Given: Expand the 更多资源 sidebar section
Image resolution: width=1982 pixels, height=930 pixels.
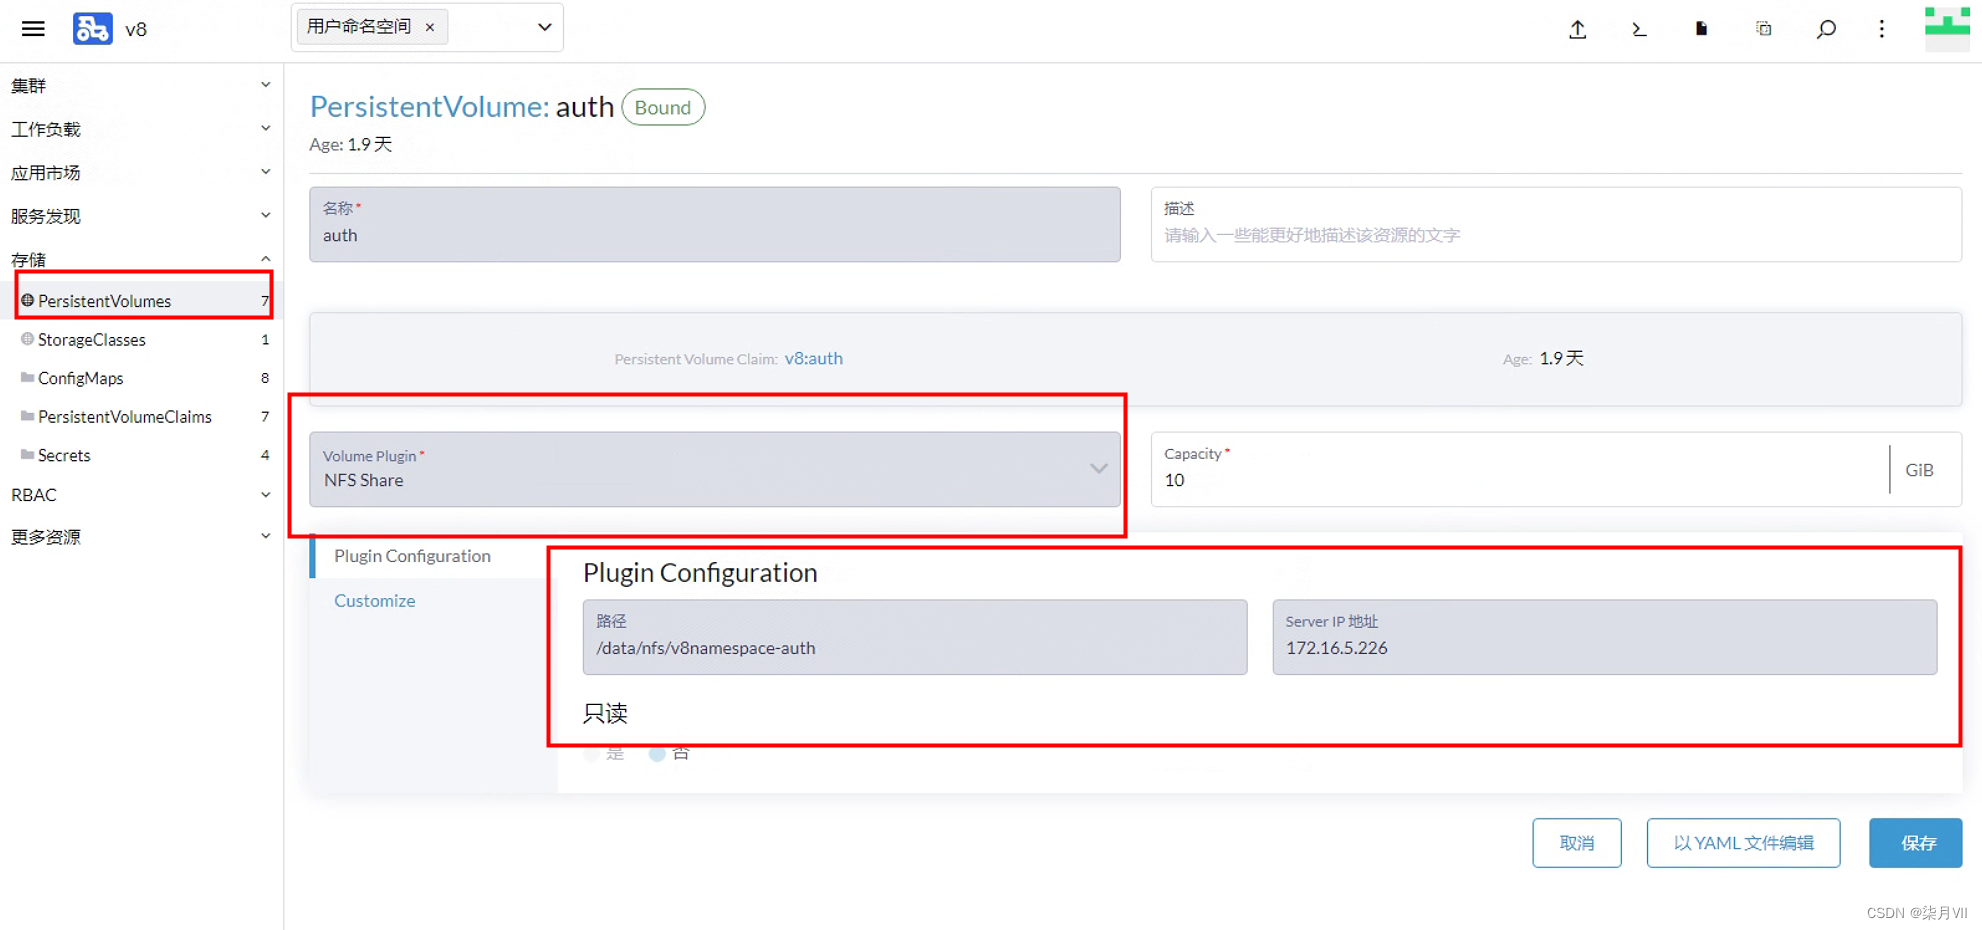Looking at the screenshot, I should [140, 537].
